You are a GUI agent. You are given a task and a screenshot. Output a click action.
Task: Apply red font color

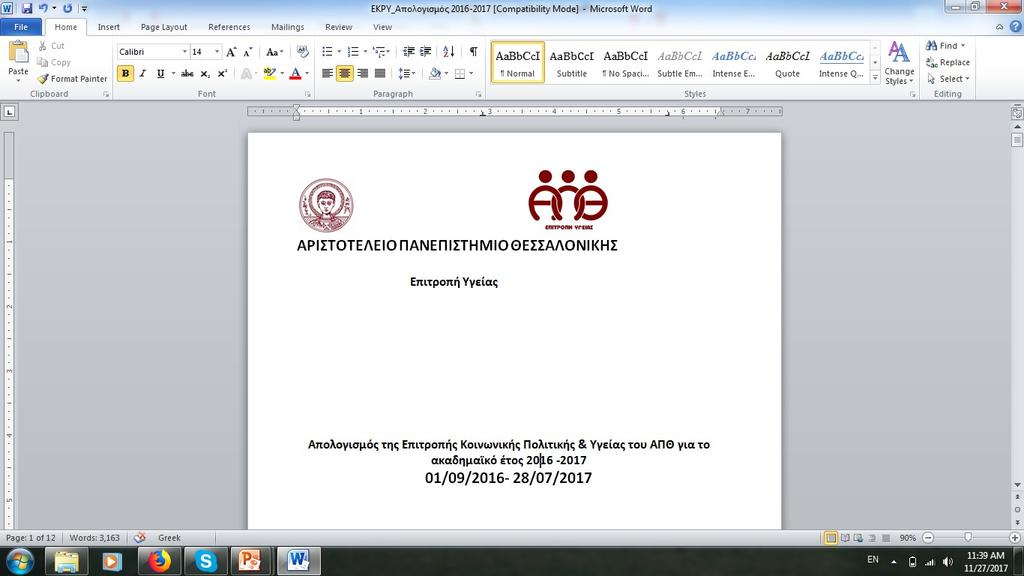point(295,73)
